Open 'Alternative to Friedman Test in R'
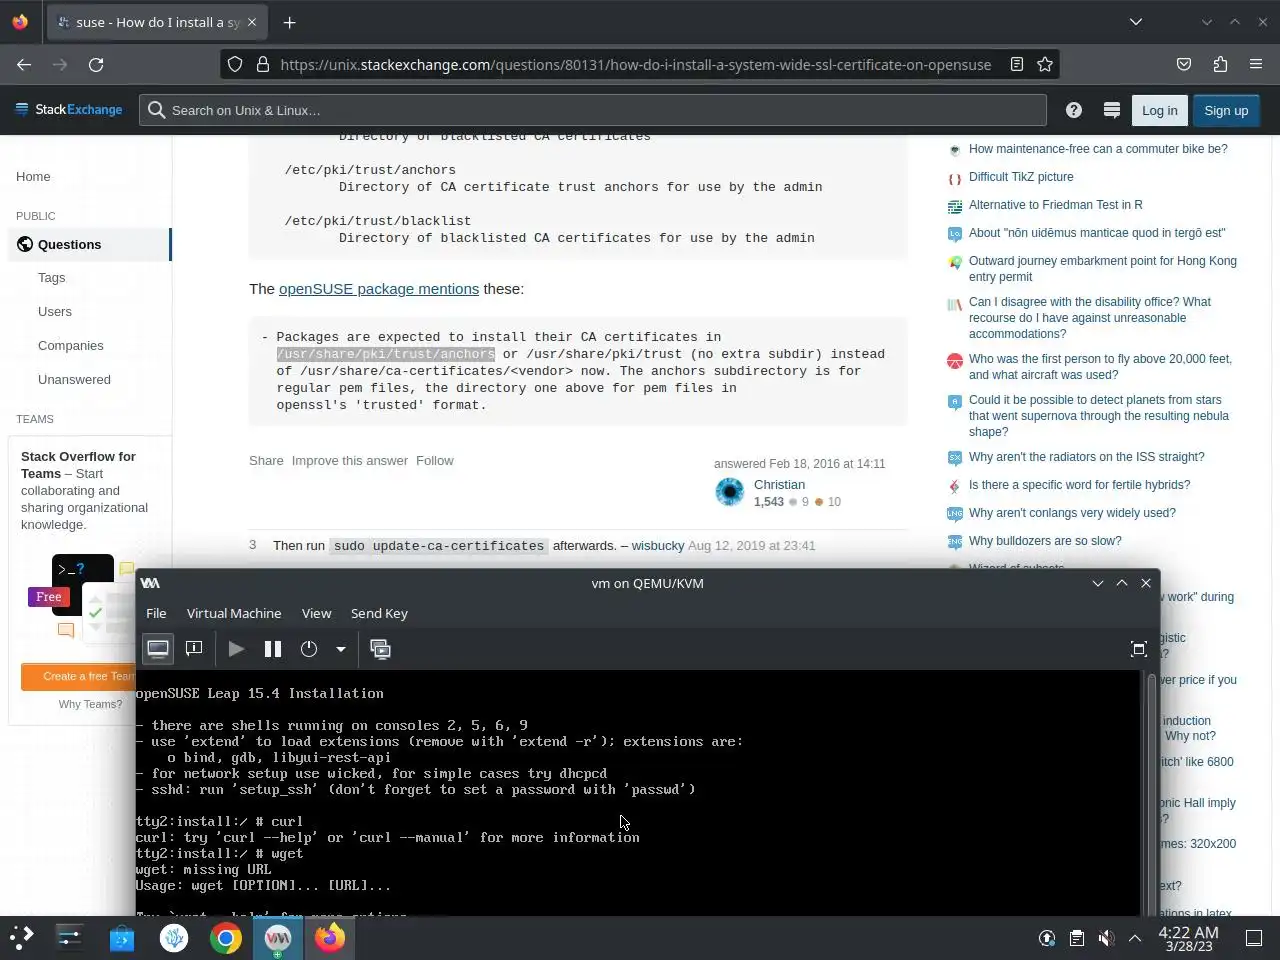 (x=1055, y=205)
